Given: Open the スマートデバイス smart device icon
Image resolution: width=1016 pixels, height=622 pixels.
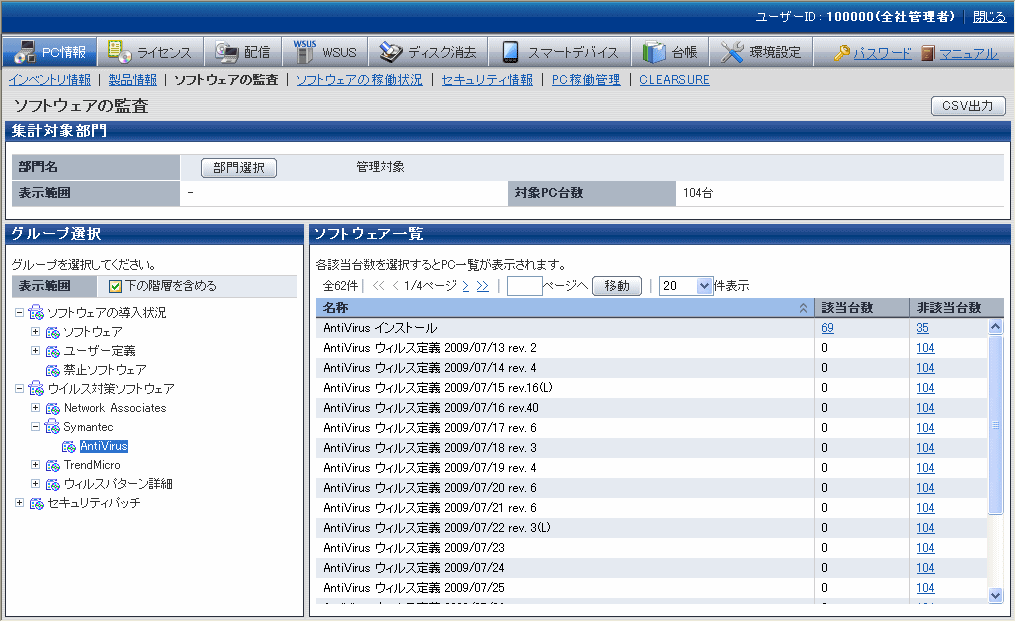Looking at the screenshot, I should tap(510, 52).
